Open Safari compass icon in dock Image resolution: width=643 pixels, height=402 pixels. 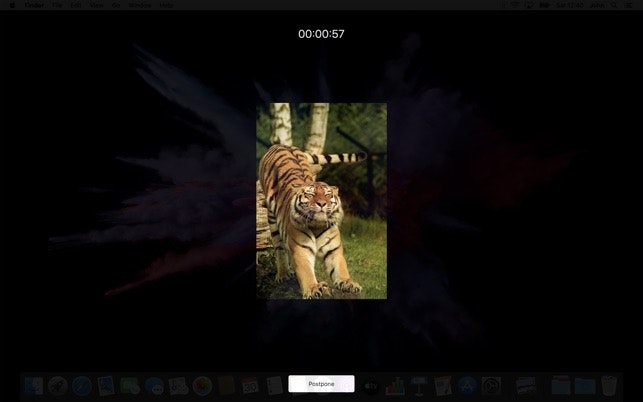tap(82, 386)
